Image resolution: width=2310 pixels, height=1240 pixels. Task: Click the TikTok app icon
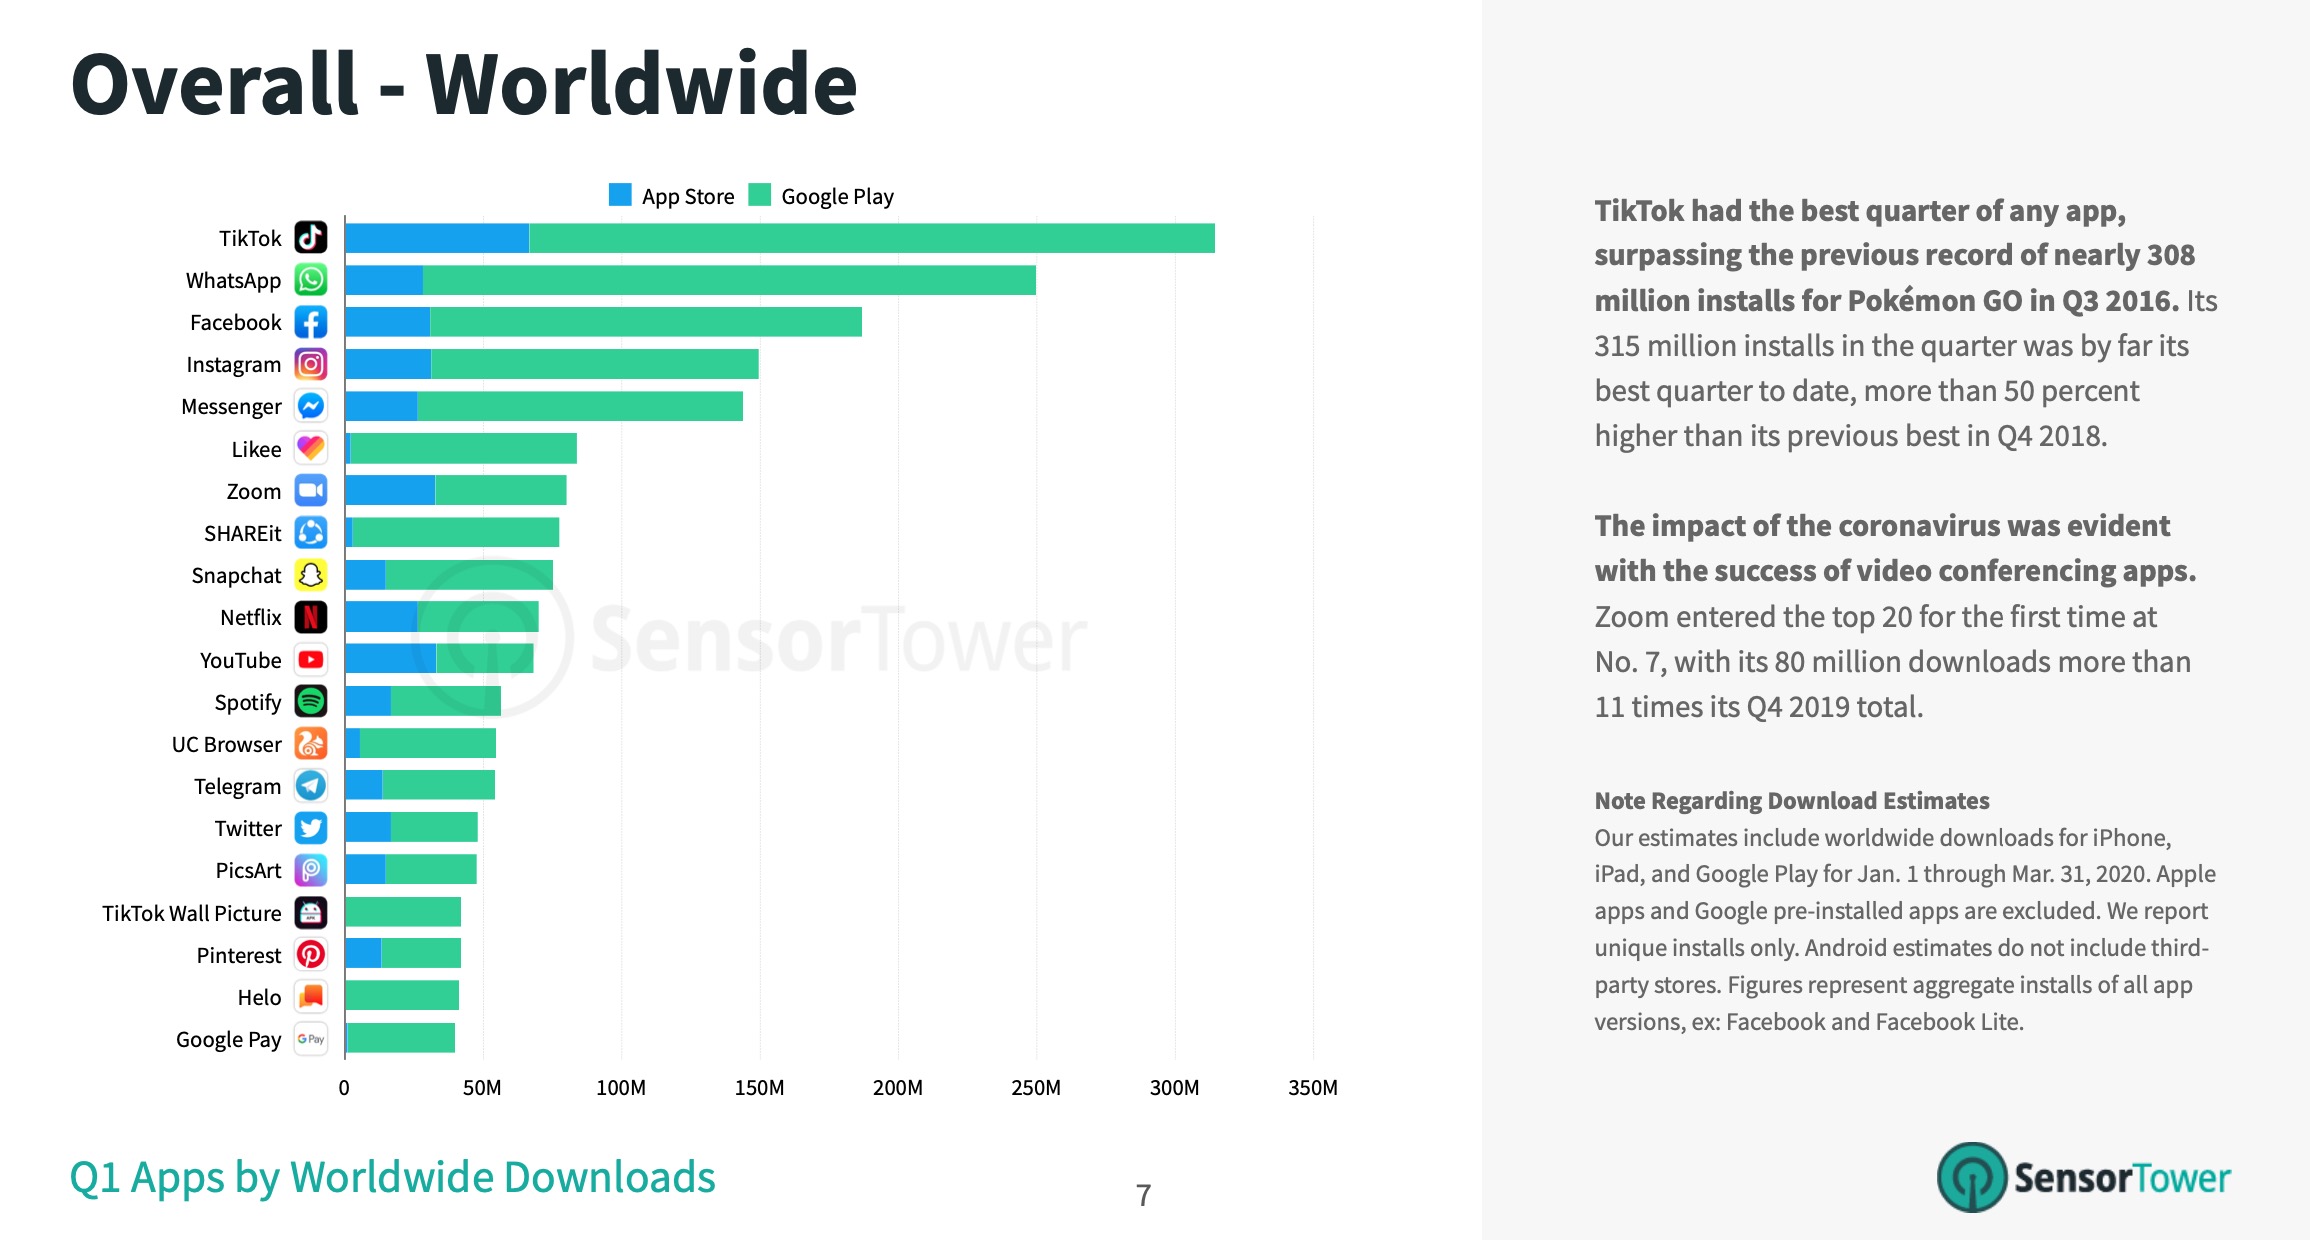(x=311, y=238)
